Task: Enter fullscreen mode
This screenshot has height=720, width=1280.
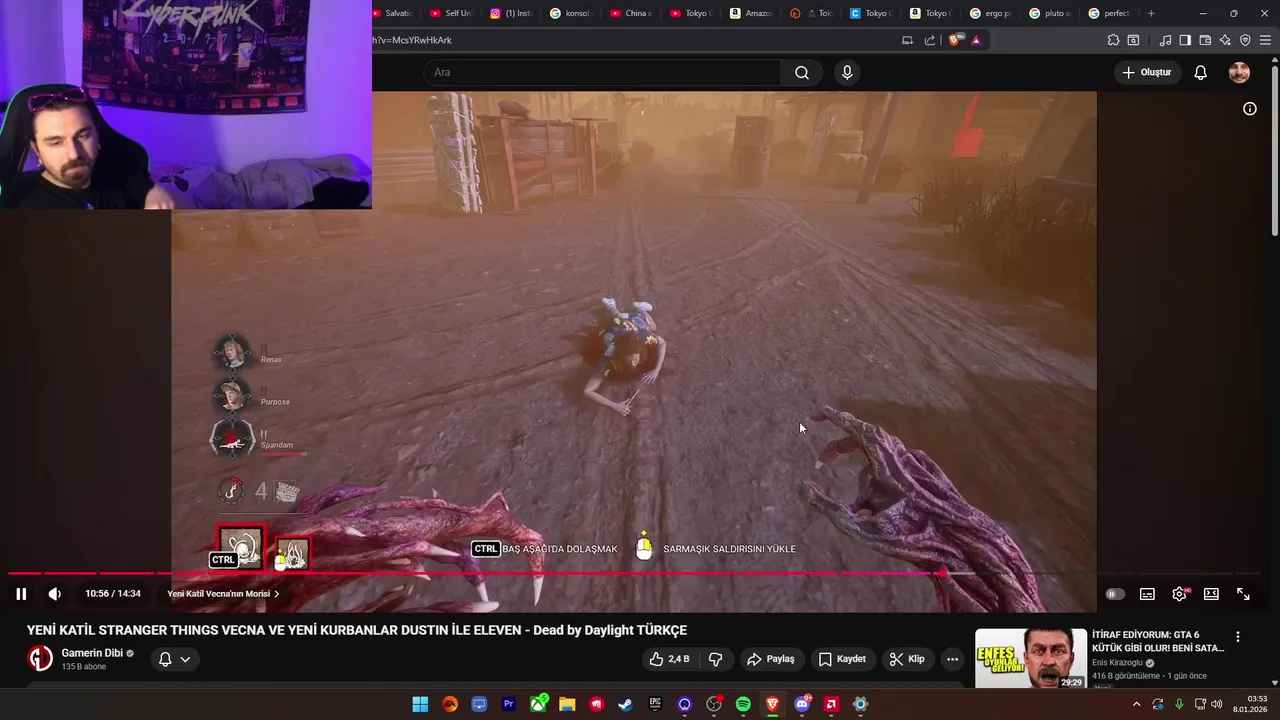Action: (1243, 594)
